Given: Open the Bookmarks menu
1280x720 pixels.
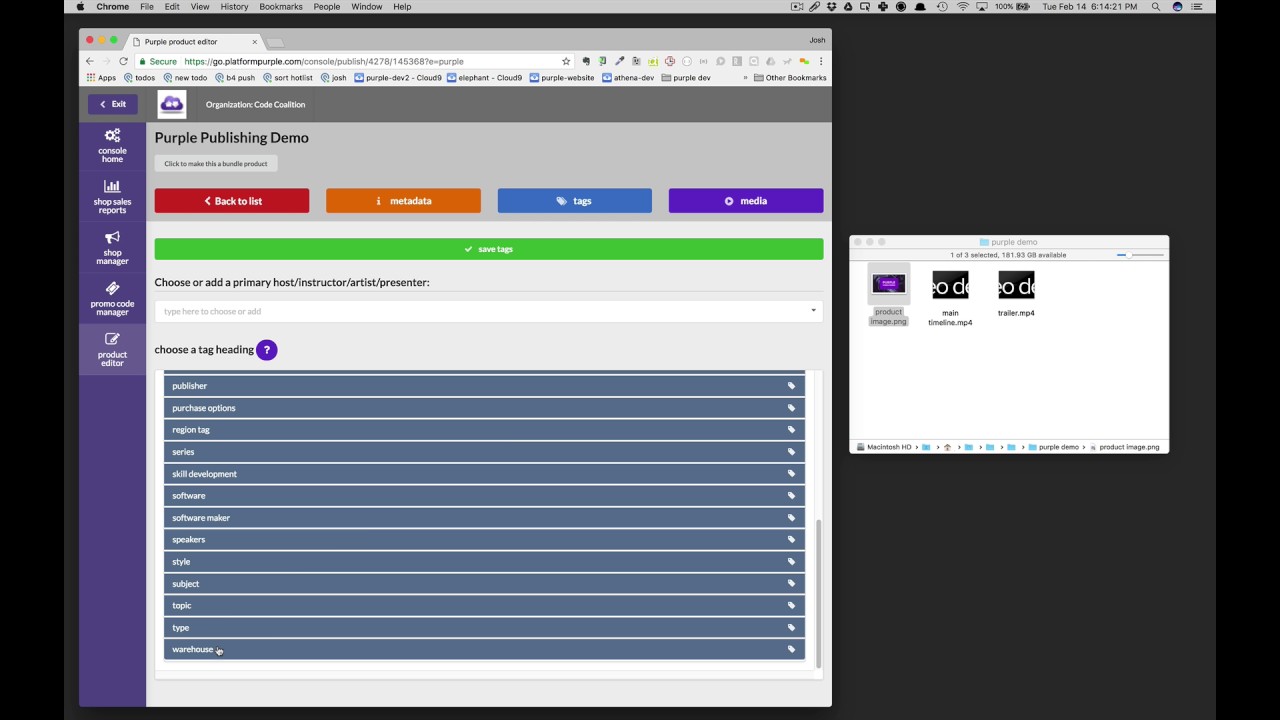Looking at the screenshot, I should pos(280,6).
